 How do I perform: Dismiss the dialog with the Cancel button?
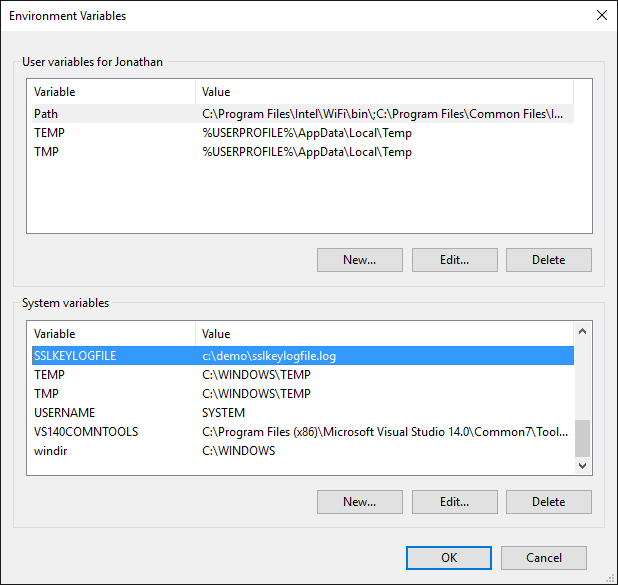click(544, 558)
